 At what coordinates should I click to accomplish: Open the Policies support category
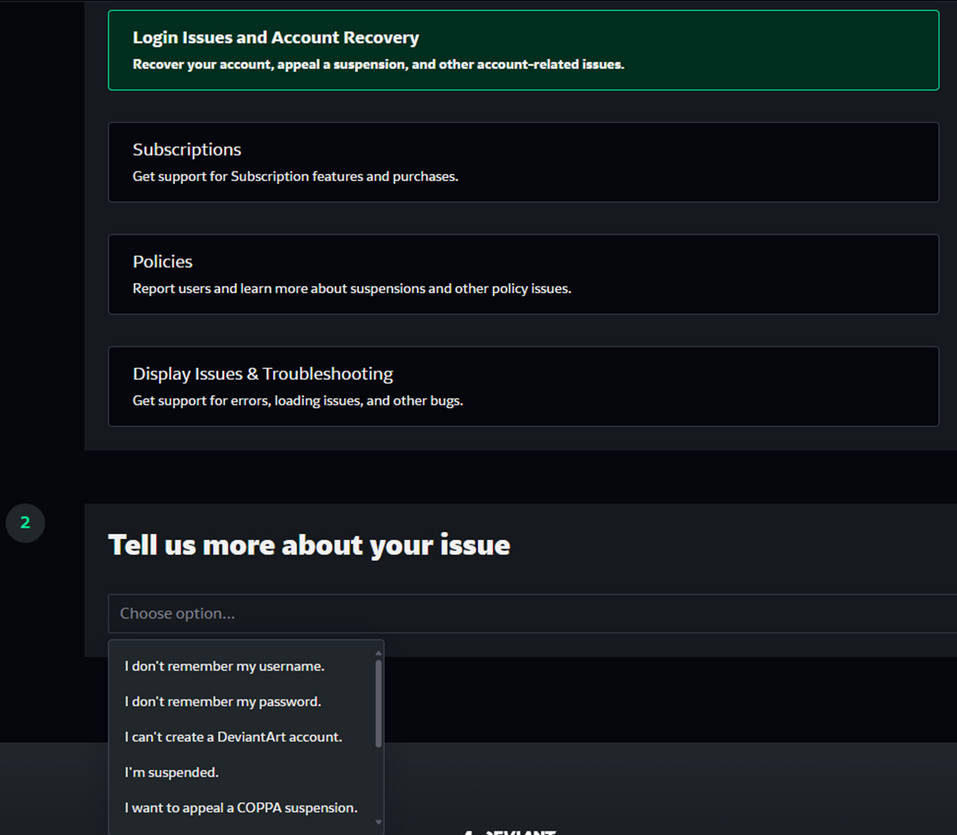(523, 275)
